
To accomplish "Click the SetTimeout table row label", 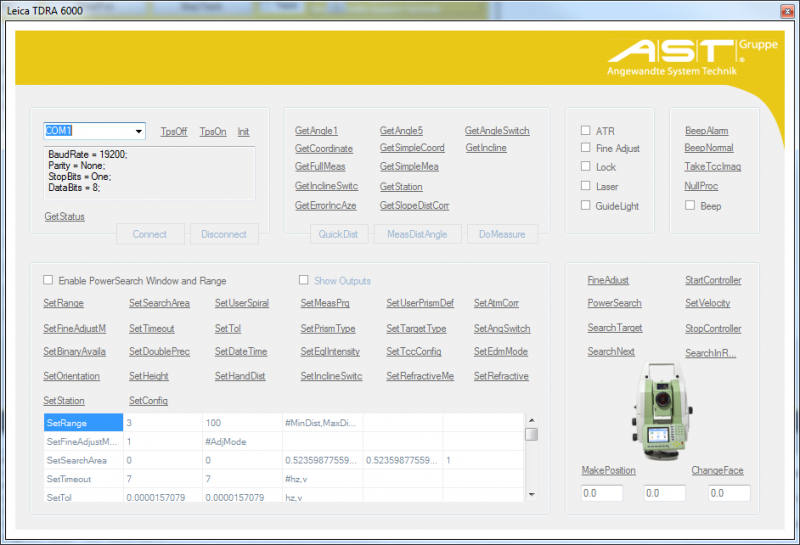I will [x=69, y=479].
